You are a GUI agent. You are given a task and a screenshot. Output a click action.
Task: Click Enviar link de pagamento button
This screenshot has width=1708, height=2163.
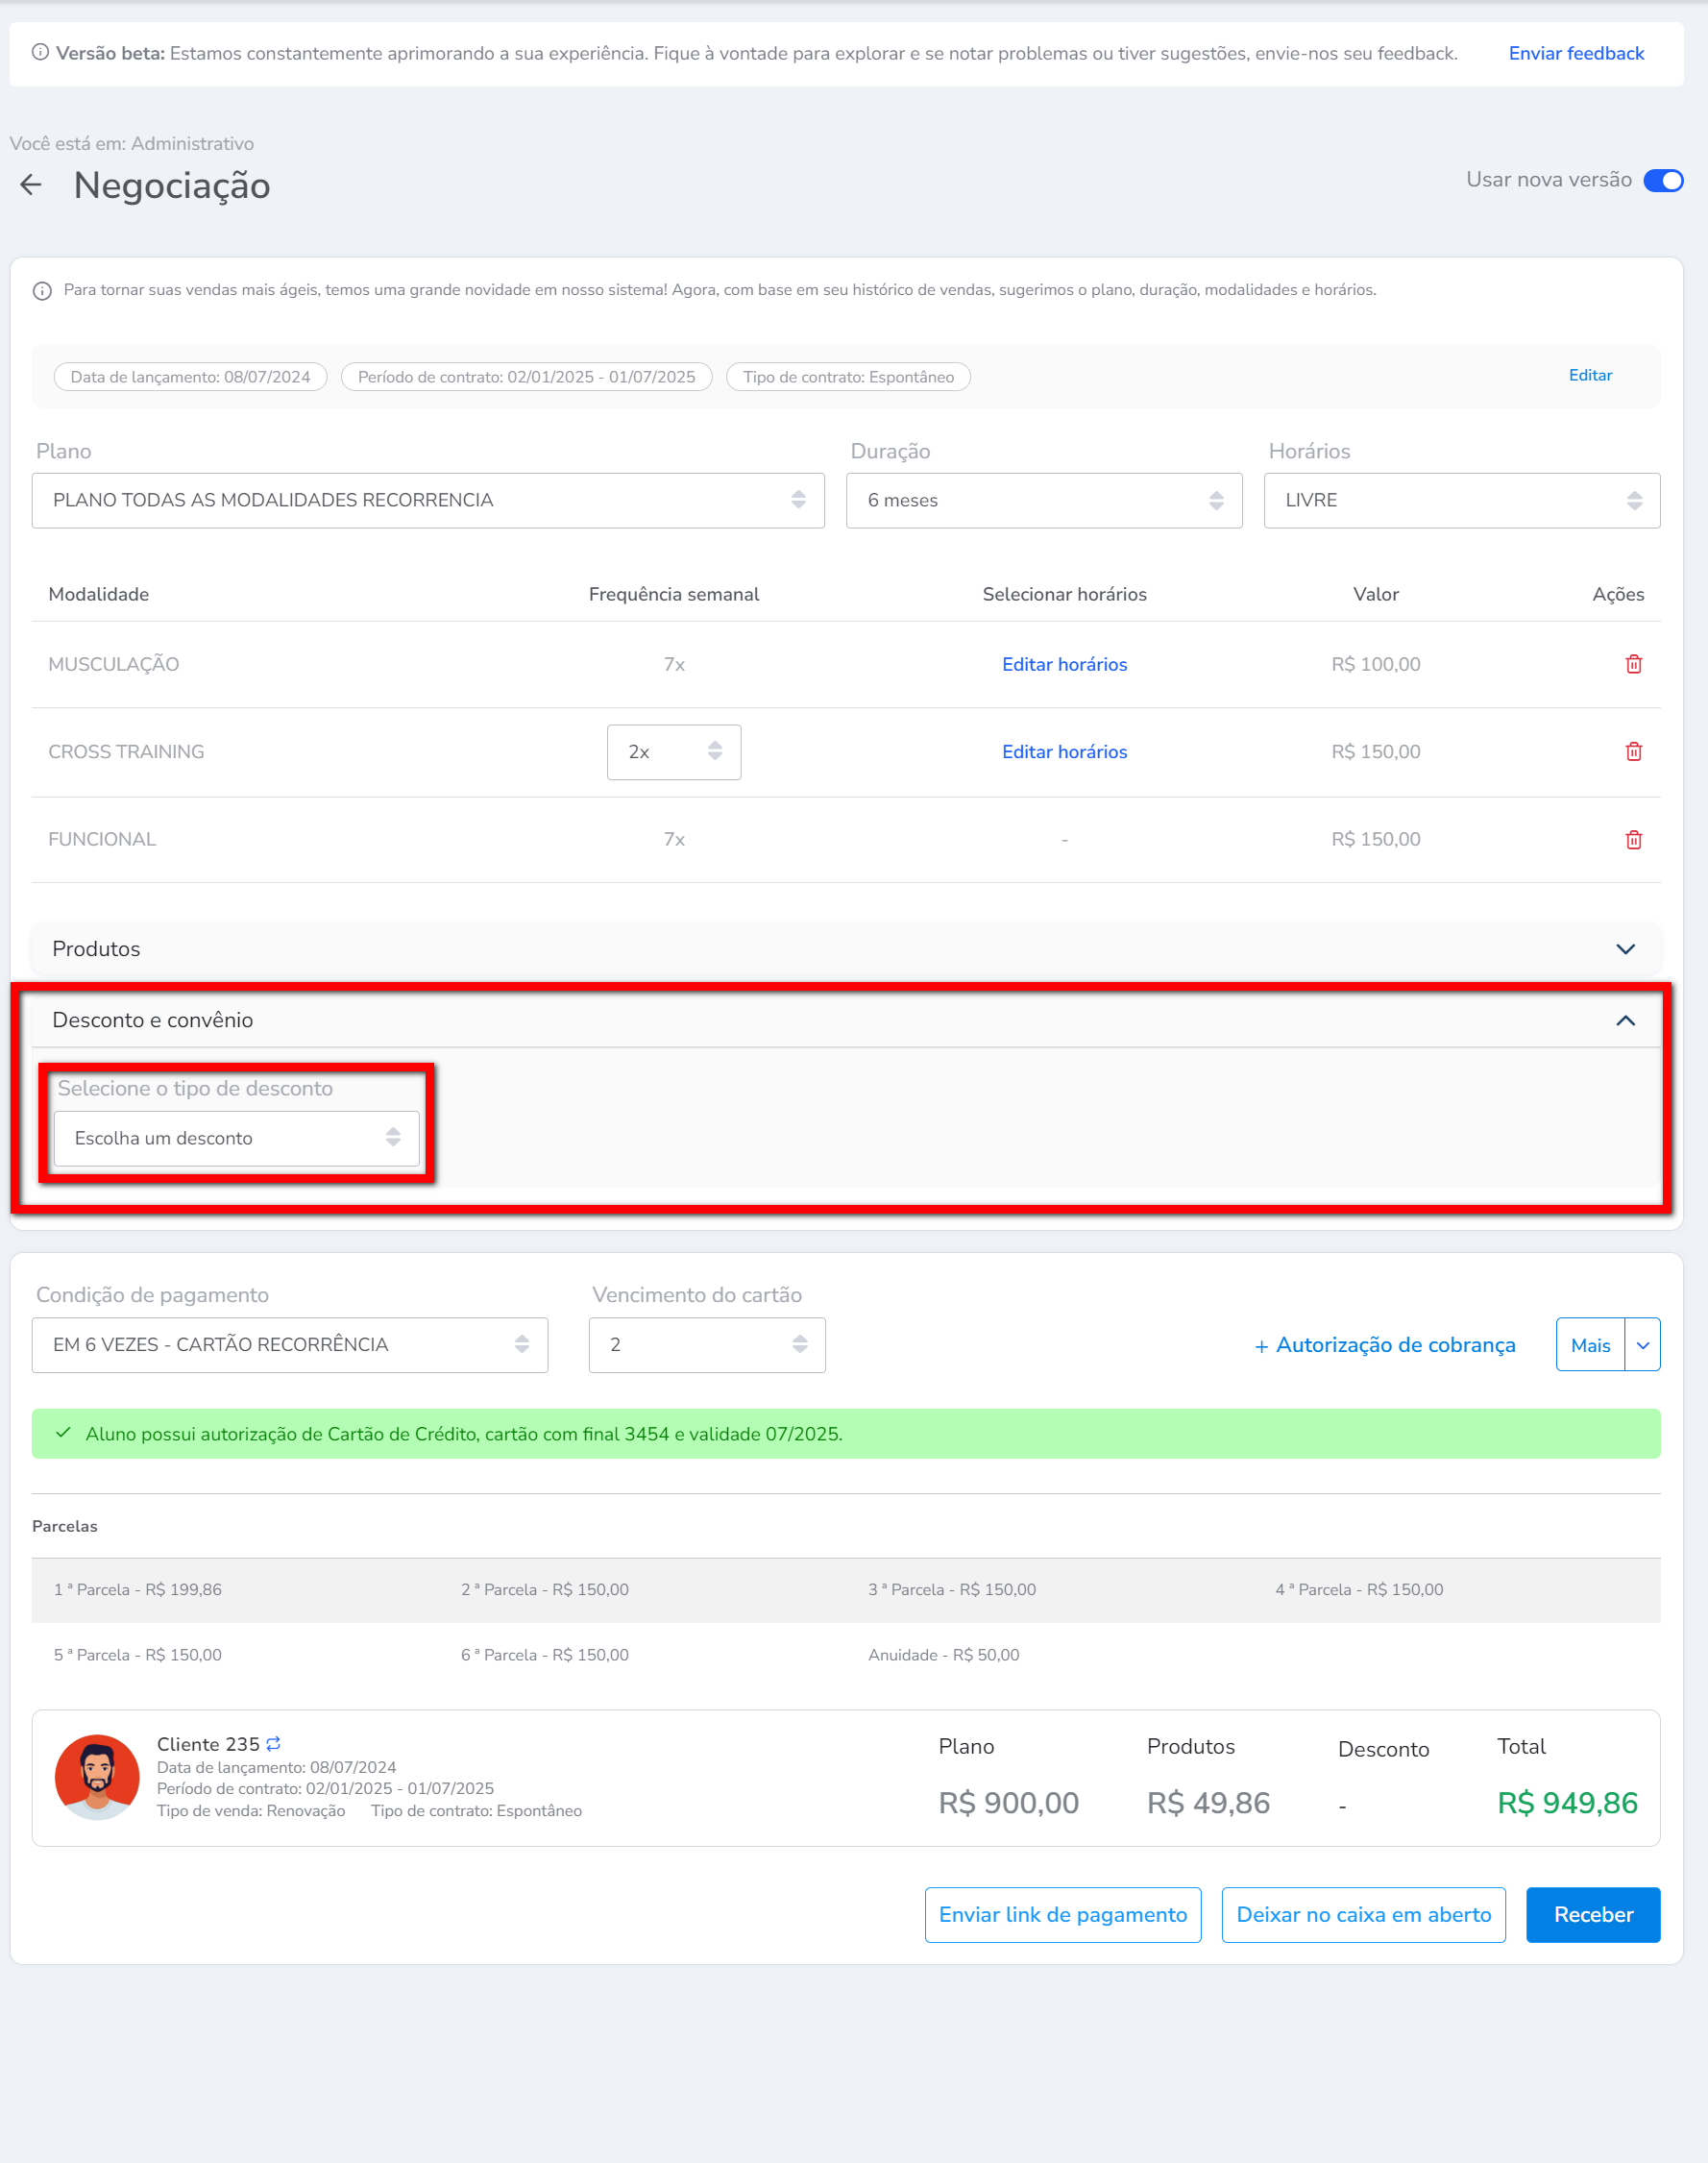[1062, 1914]
